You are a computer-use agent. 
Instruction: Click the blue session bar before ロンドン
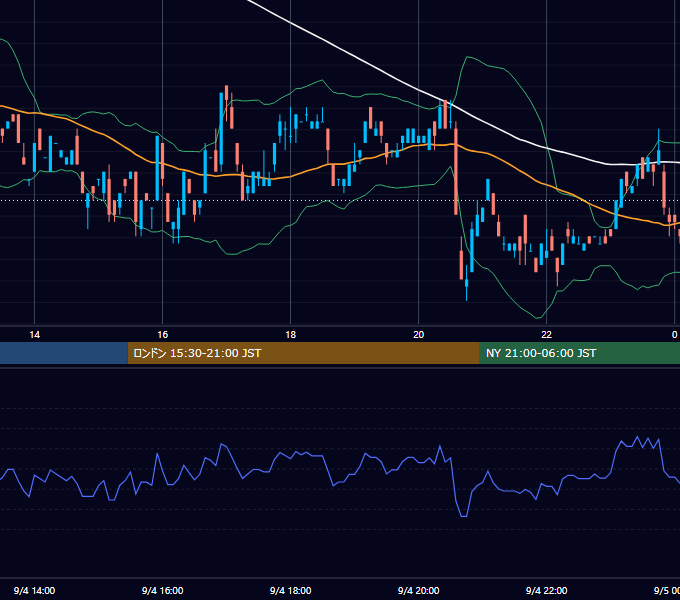[x=64, y=353]
